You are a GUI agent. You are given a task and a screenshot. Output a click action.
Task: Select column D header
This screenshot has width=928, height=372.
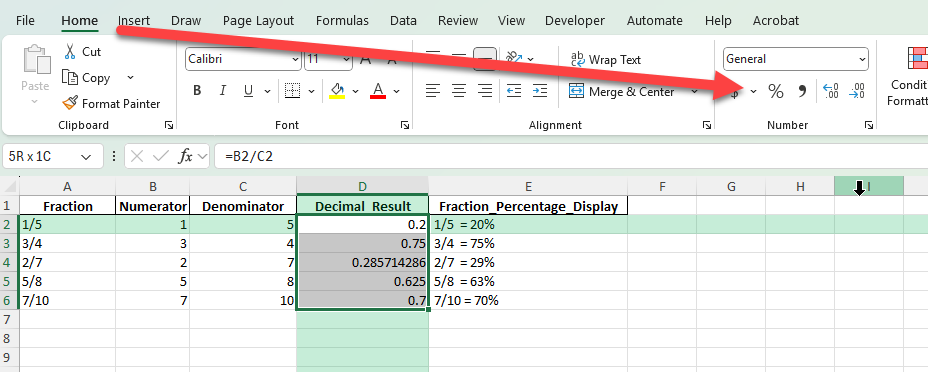pos(362,186)
